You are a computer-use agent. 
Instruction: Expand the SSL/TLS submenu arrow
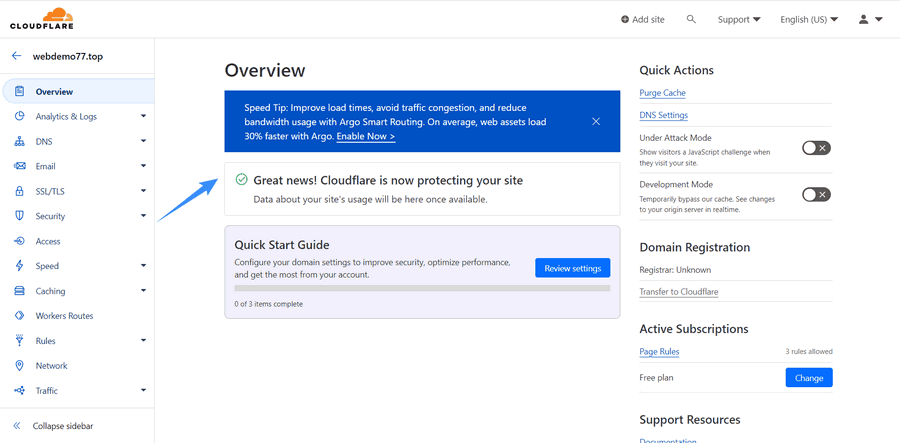[143, 191]
